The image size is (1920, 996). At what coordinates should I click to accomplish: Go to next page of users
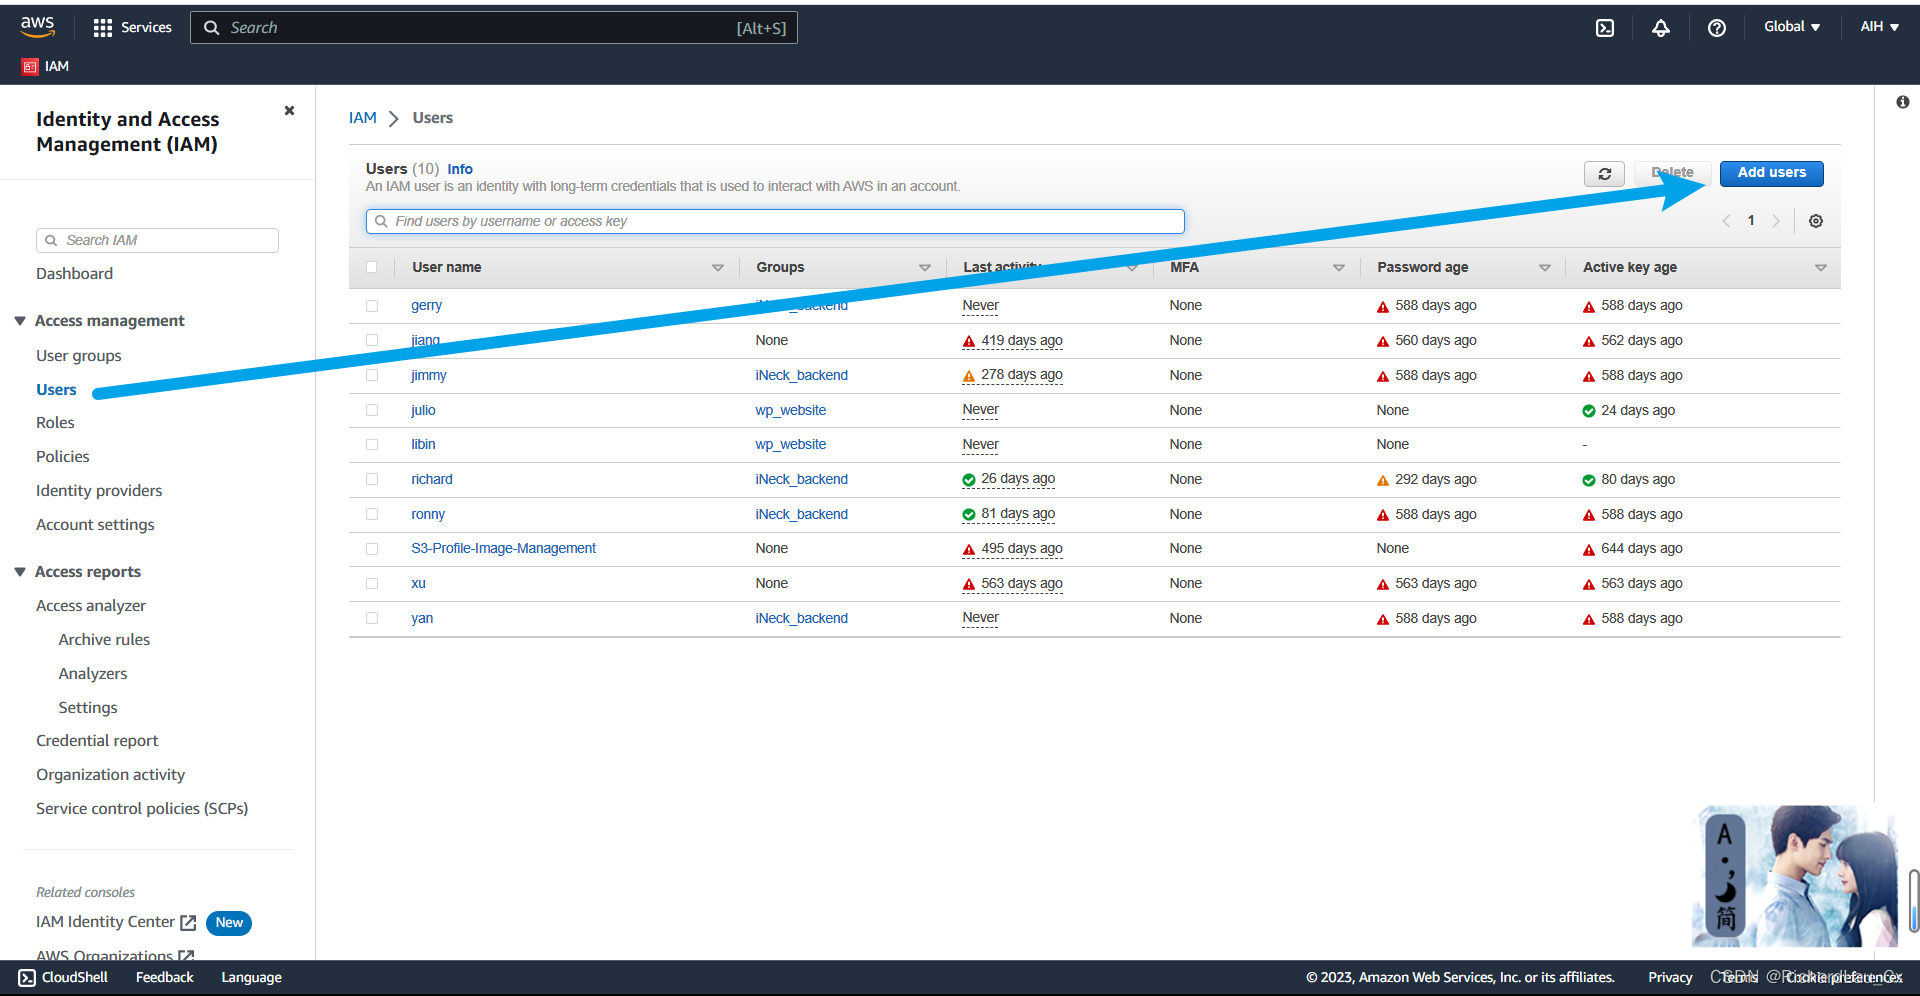[x=1776, y=221]
